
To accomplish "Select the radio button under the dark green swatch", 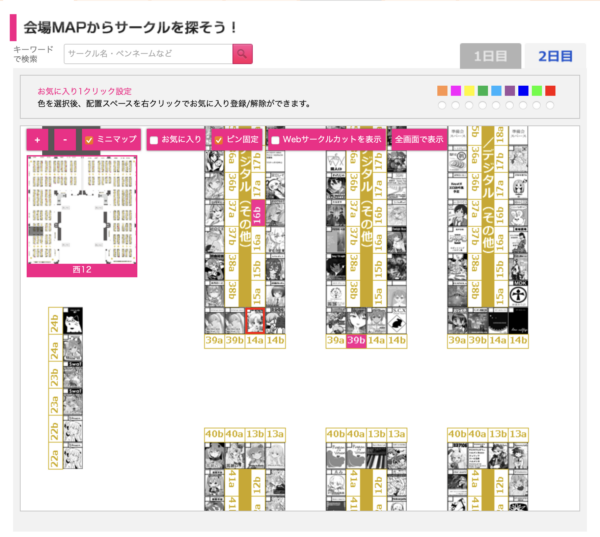I will pos(483,105).
